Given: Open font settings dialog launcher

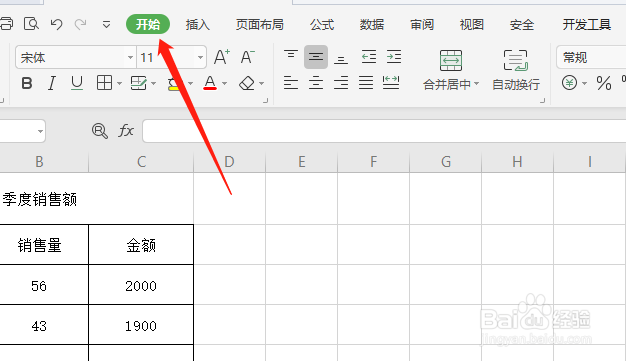Looking at the screenshot, I should pyautogui.click(x=266, y=101).
